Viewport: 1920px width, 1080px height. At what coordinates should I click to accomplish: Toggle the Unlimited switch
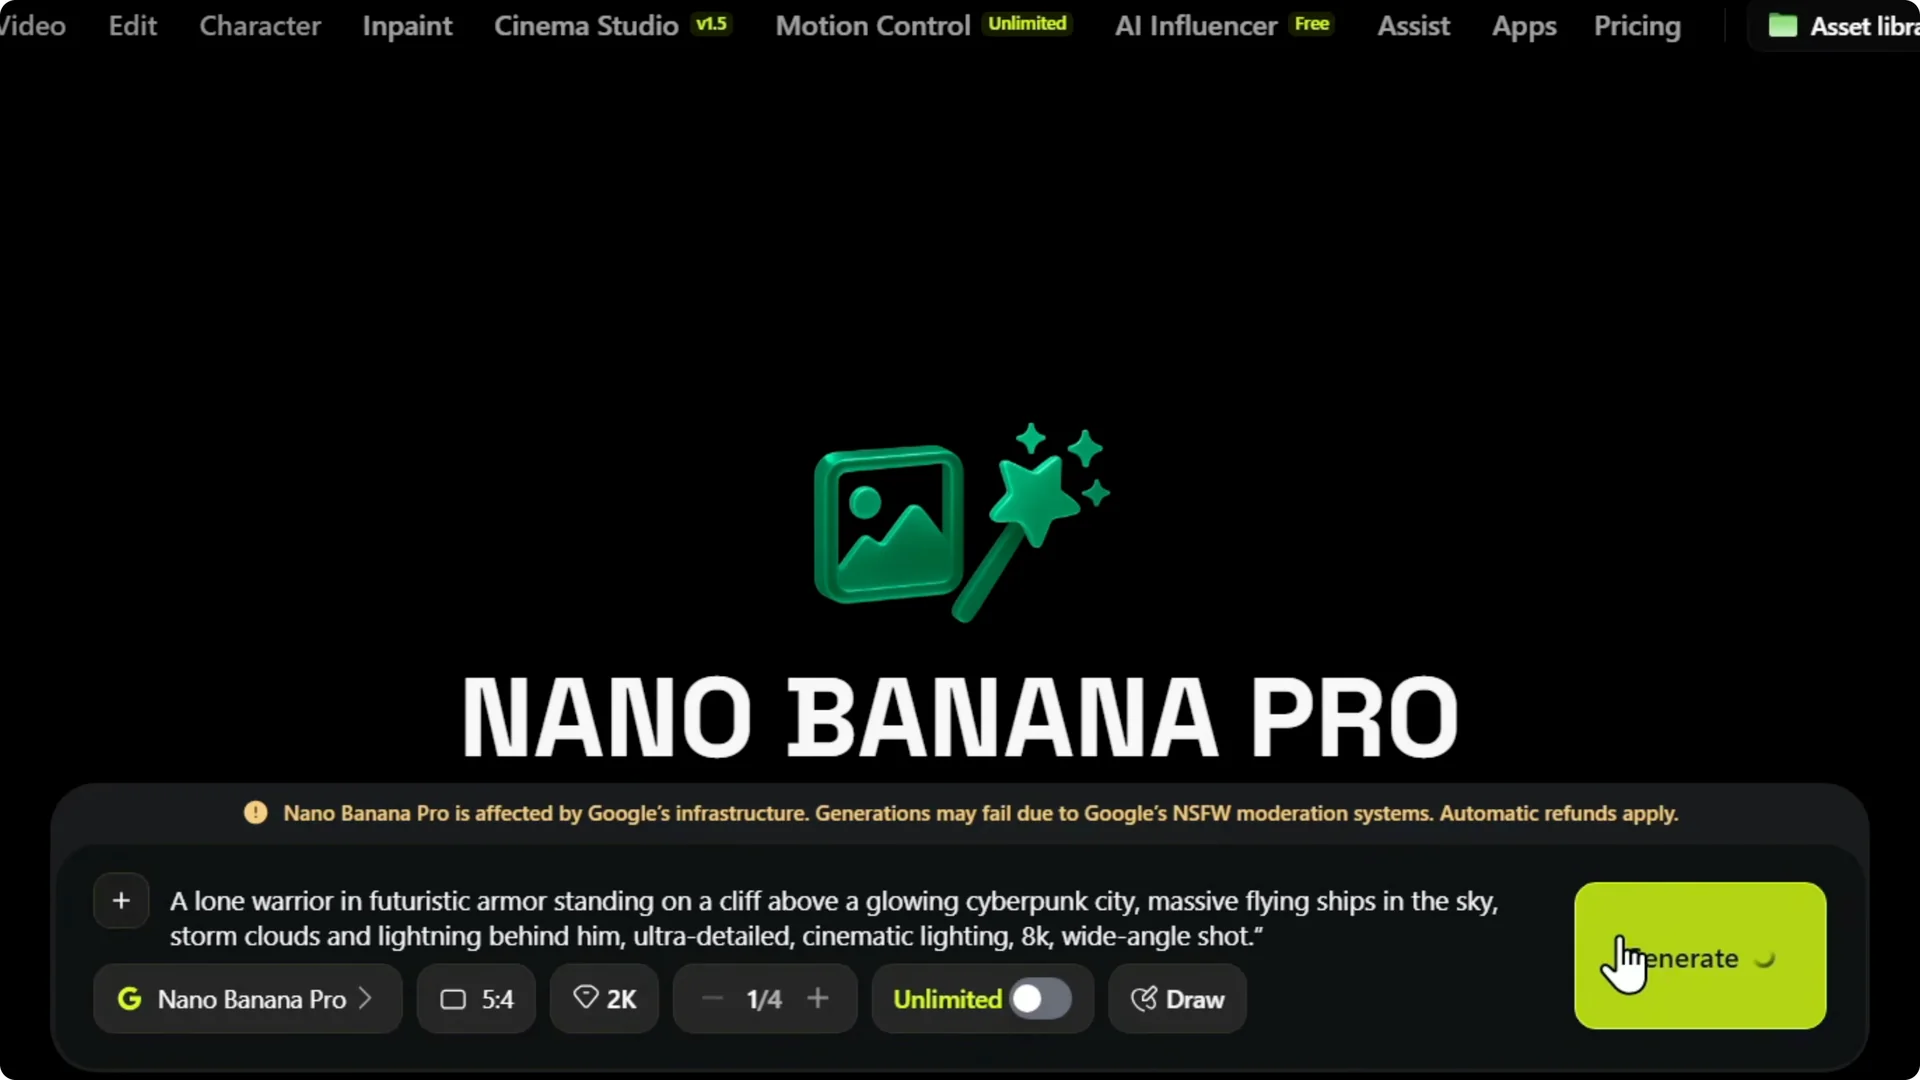(x=1040, y=999)
